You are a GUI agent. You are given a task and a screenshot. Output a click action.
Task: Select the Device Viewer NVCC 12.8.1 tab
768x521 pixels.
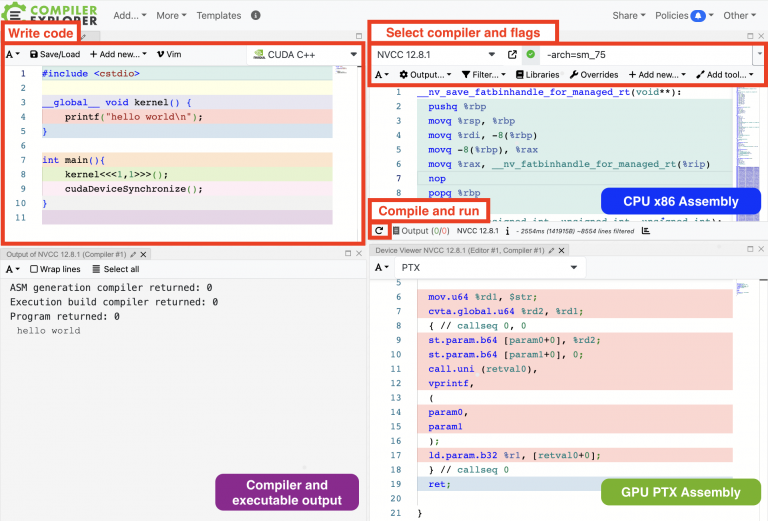point(459,250)
